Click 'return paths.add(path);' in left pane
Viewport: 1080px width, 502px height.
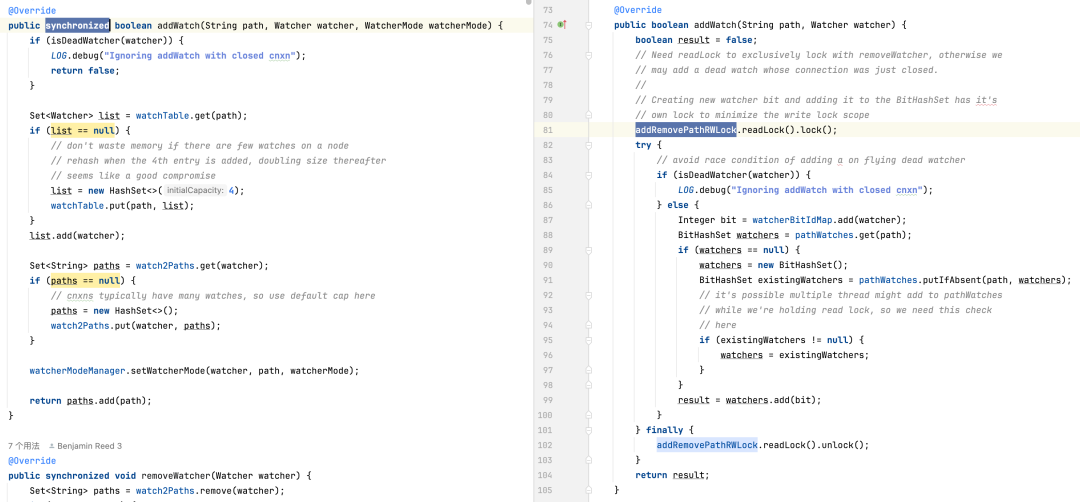tap(90, 400)
